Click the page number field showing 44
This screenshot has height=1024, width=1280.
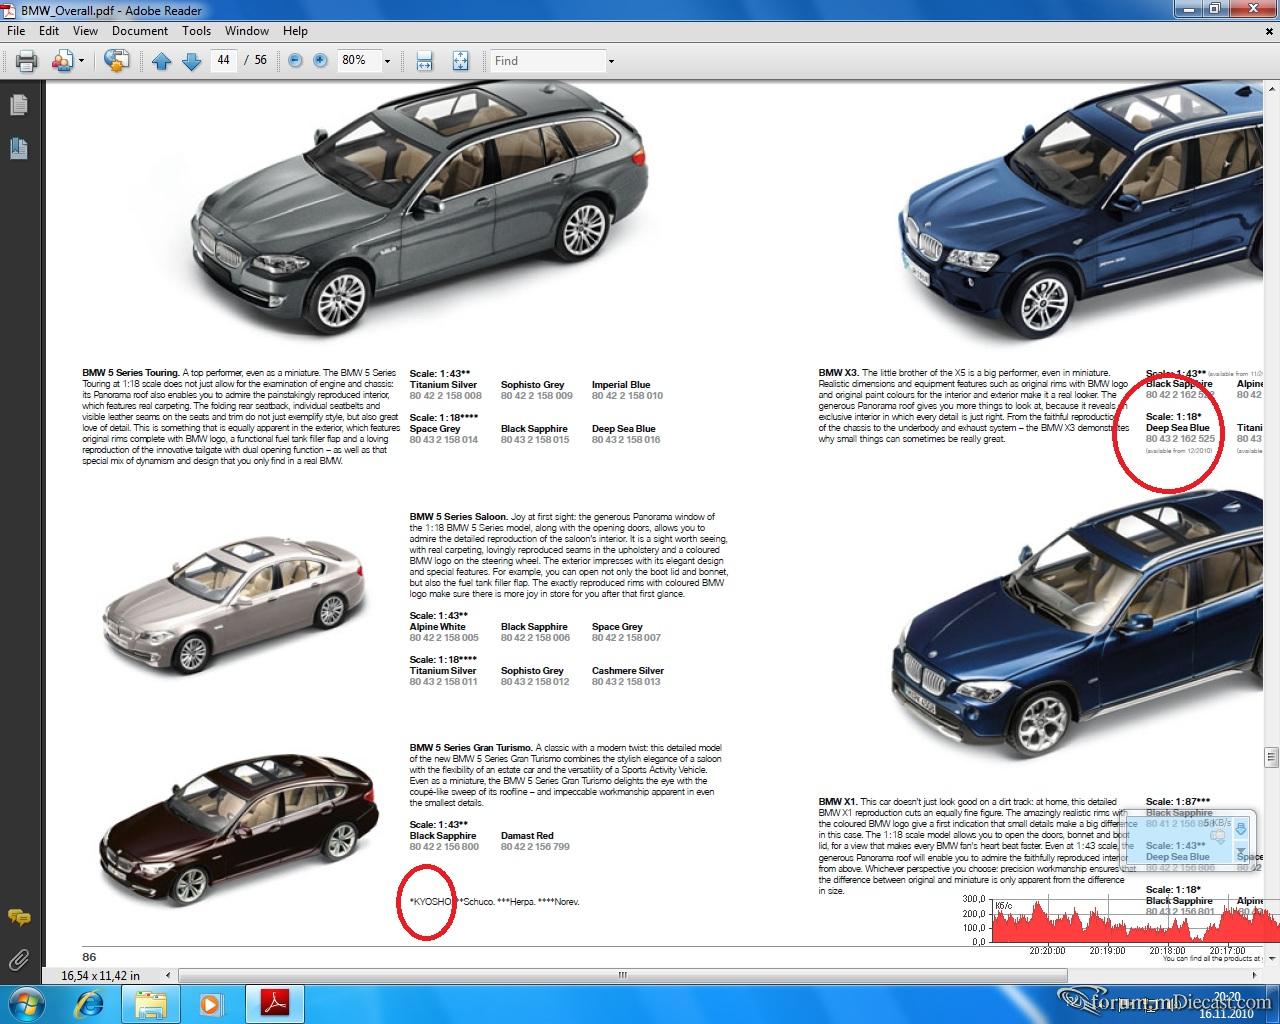(x=223, y=60)
